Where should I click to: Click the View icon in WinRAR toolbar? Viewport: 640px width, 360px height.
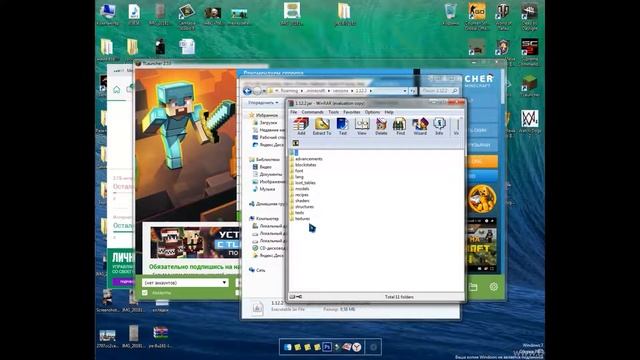(x=362, y=126)
